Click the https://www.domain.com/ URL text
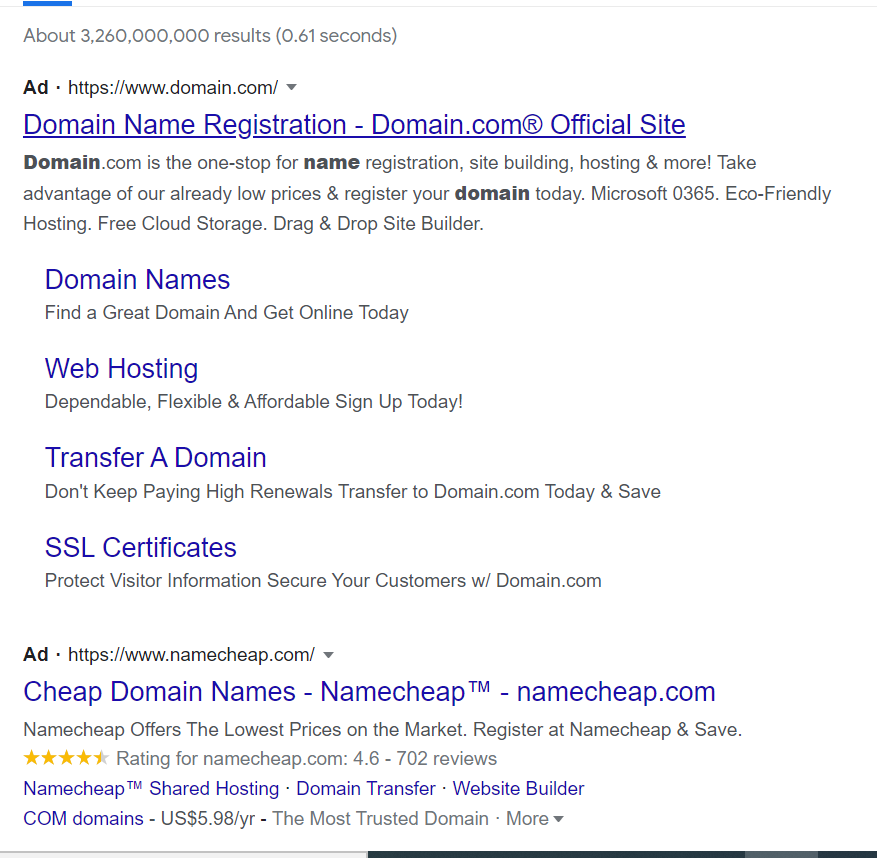Image resolution: width=877 pixels, height=858 pixels. coord(173,88)
